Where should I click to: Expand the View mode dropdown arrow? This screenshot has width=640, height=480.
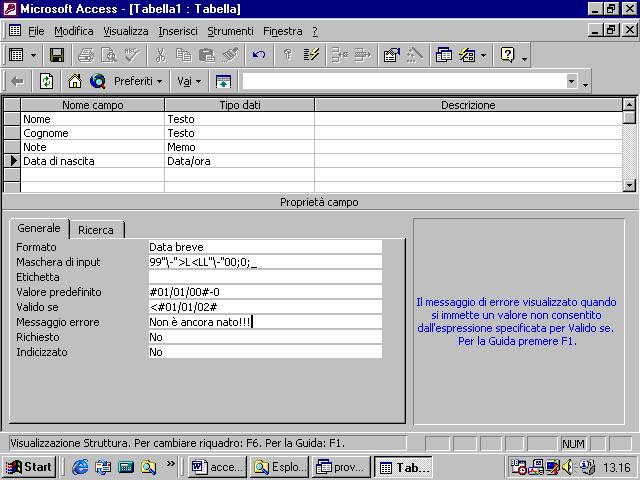tap(33, 55)
